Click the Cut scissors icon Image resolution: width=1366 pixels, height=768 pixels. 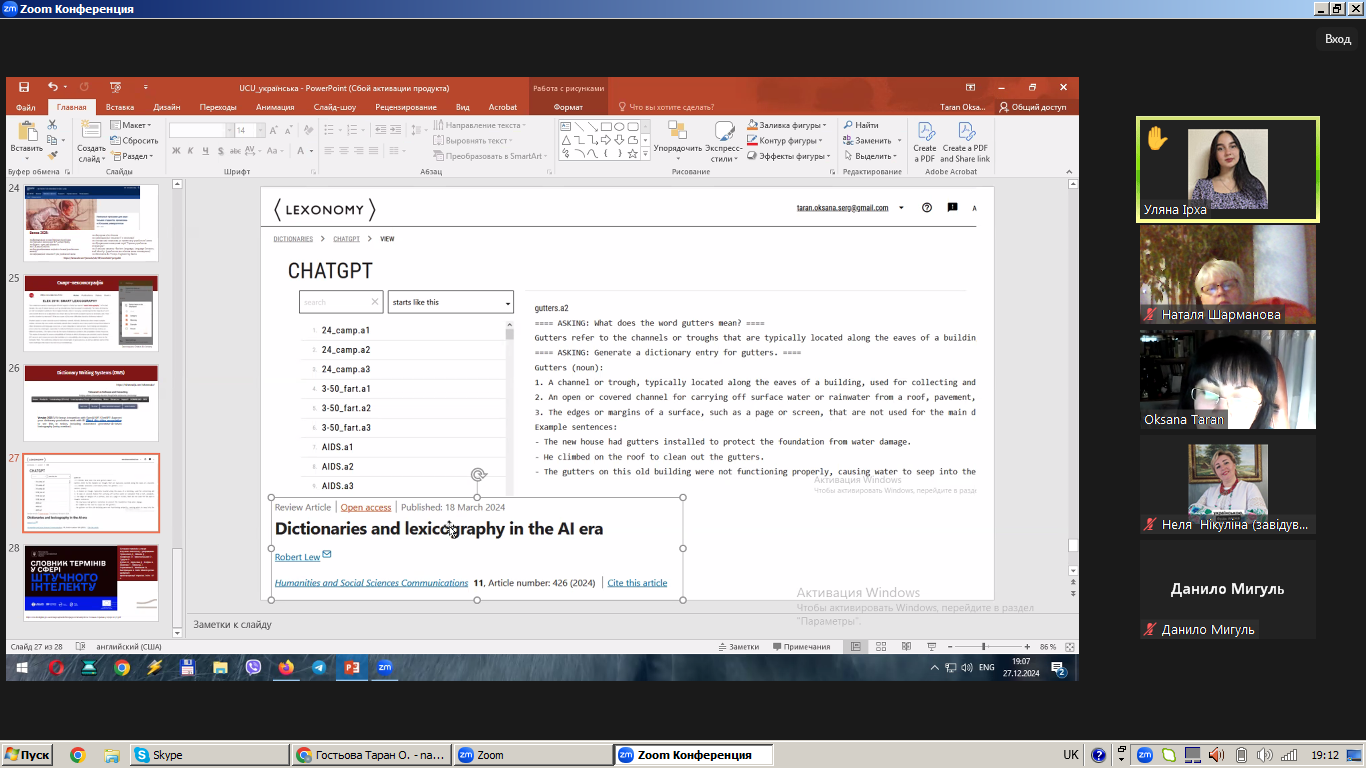click(52, 125)
